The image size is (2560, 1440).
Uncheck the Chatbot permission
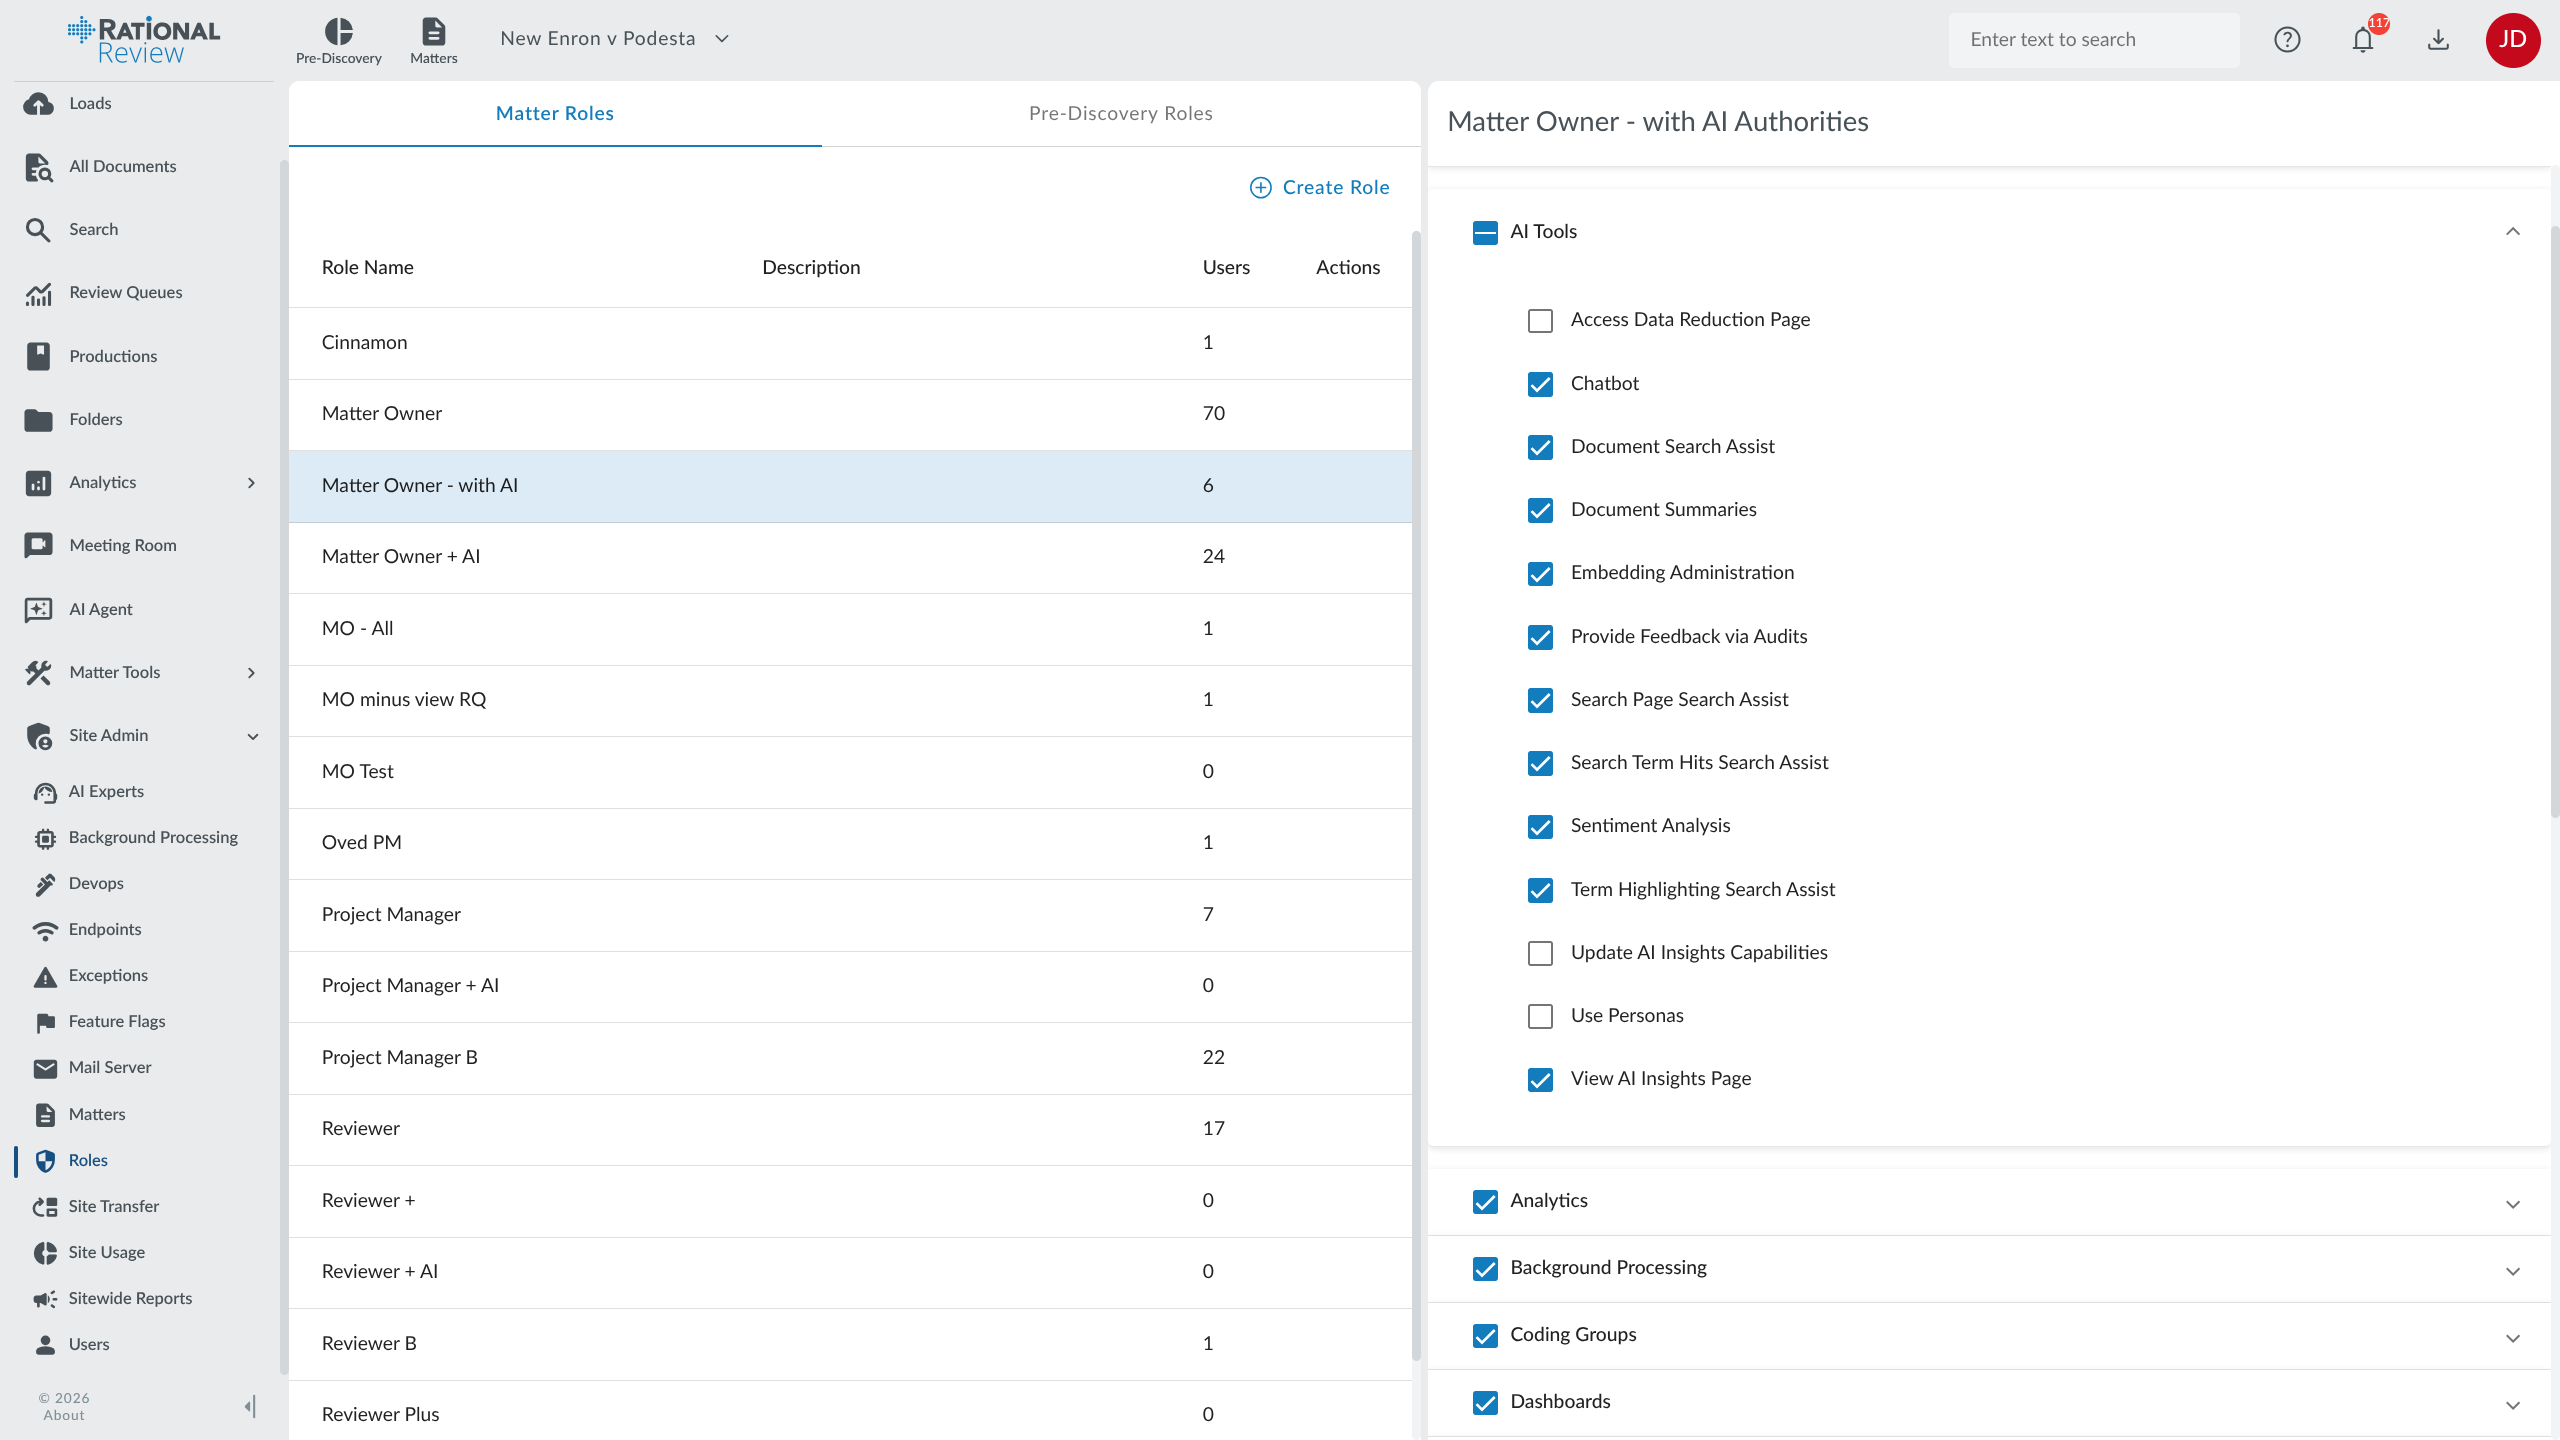coord(1540,384)
